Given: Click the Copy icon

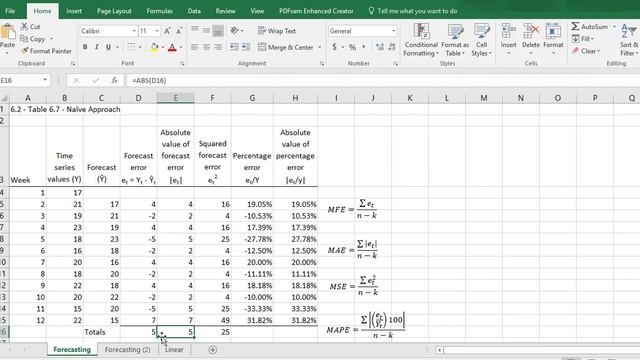Looking at the screenshot, I should tap(24, 39).
